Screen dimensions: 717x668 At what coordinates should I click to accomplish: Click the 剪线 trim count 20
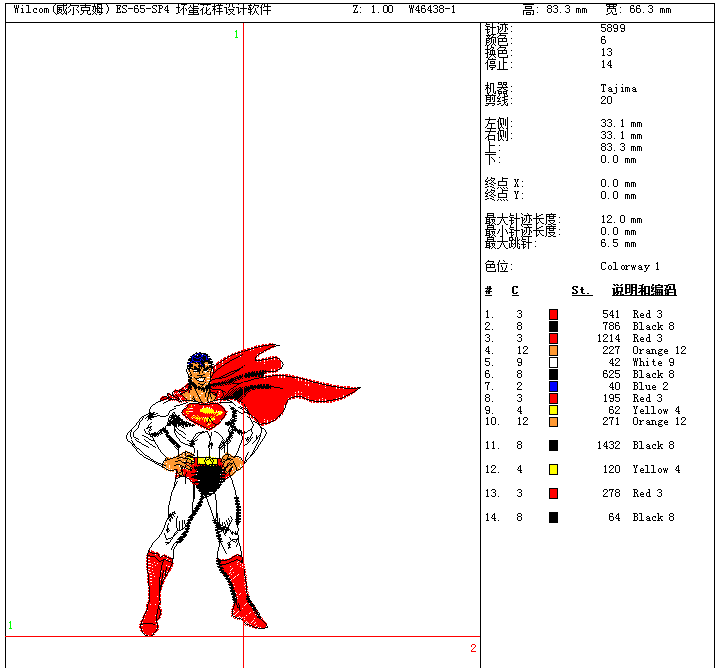(606, 100)
